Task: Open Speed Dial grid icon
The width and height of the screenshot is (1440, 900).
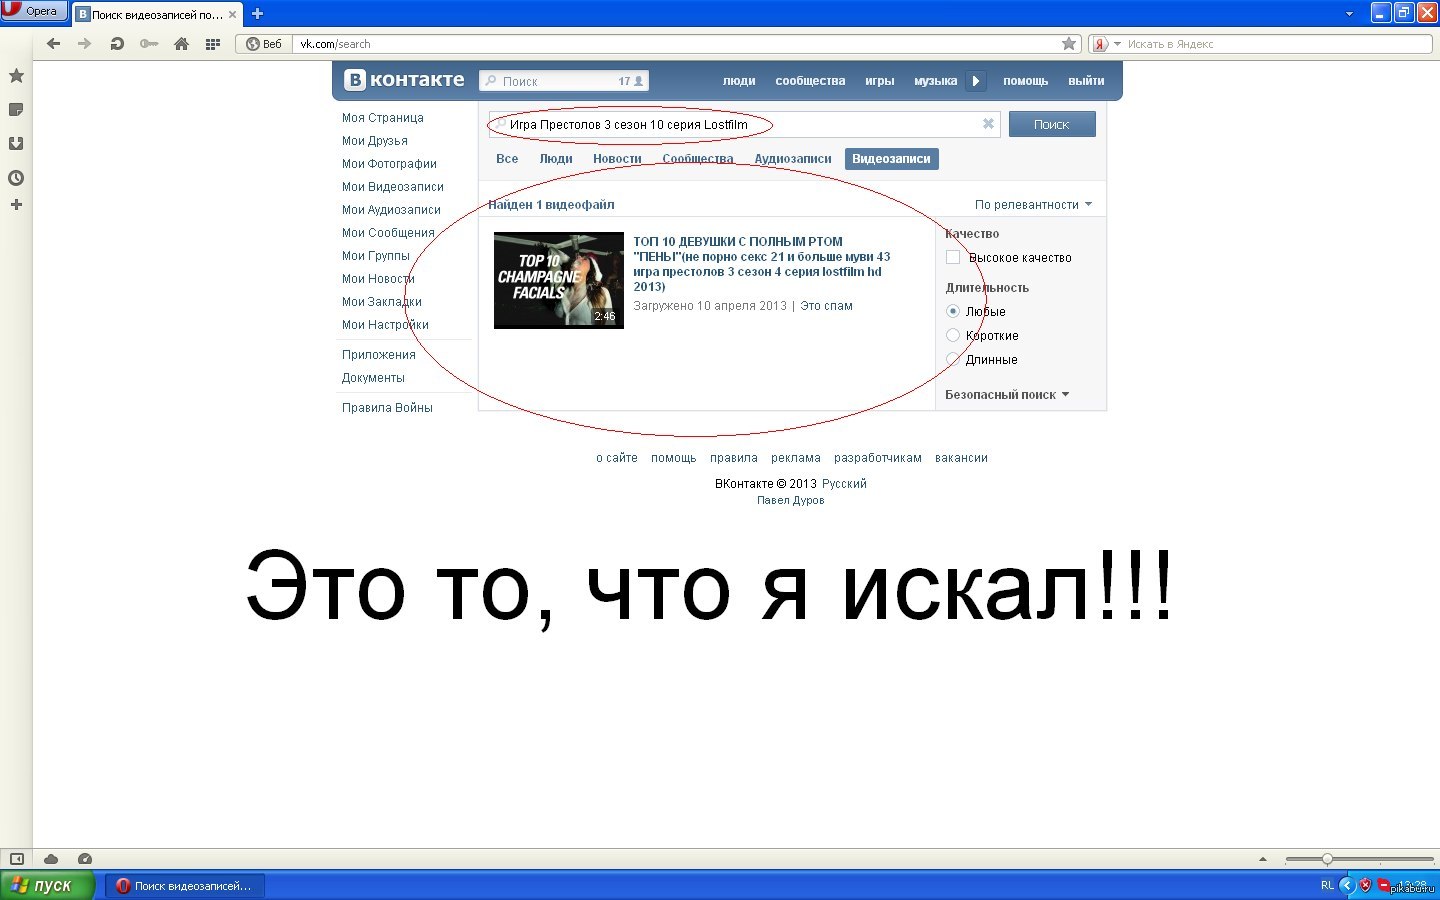Action: [x=212, y=44]
